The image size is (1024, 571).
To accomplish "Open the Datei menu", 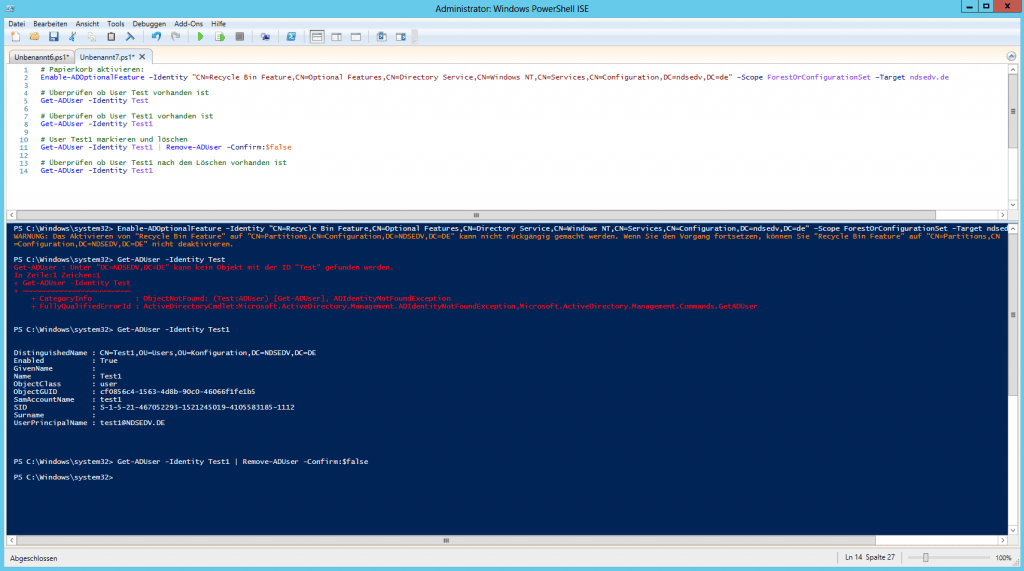I will click(x=16, y=22).
